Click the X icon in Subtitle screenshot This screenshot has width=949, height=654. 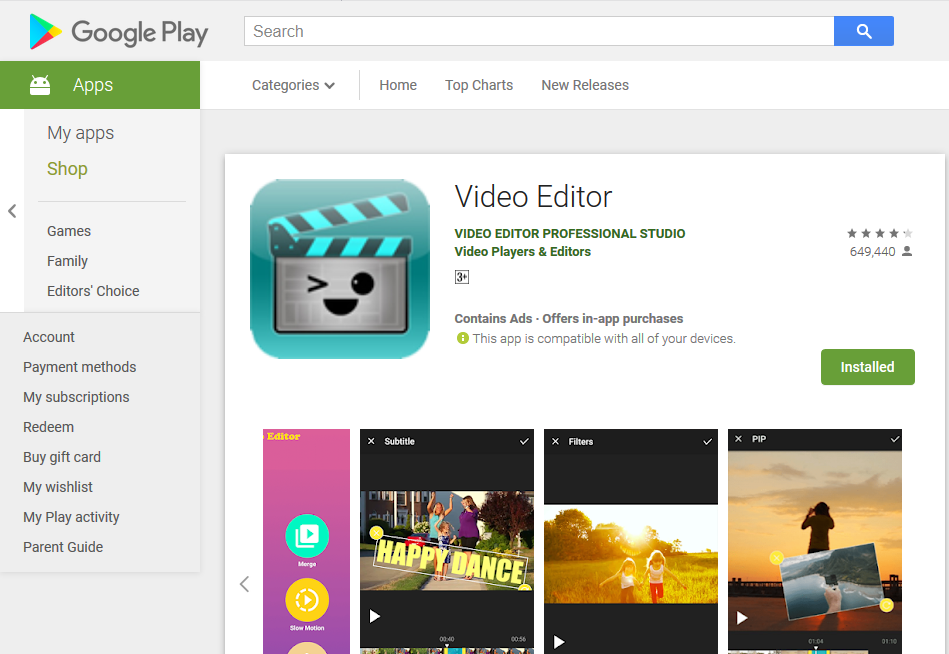point(372,441)
